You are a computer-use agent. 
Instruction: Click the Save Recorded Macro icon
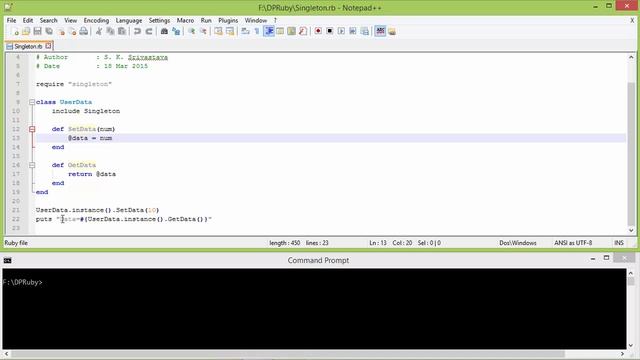364,31
